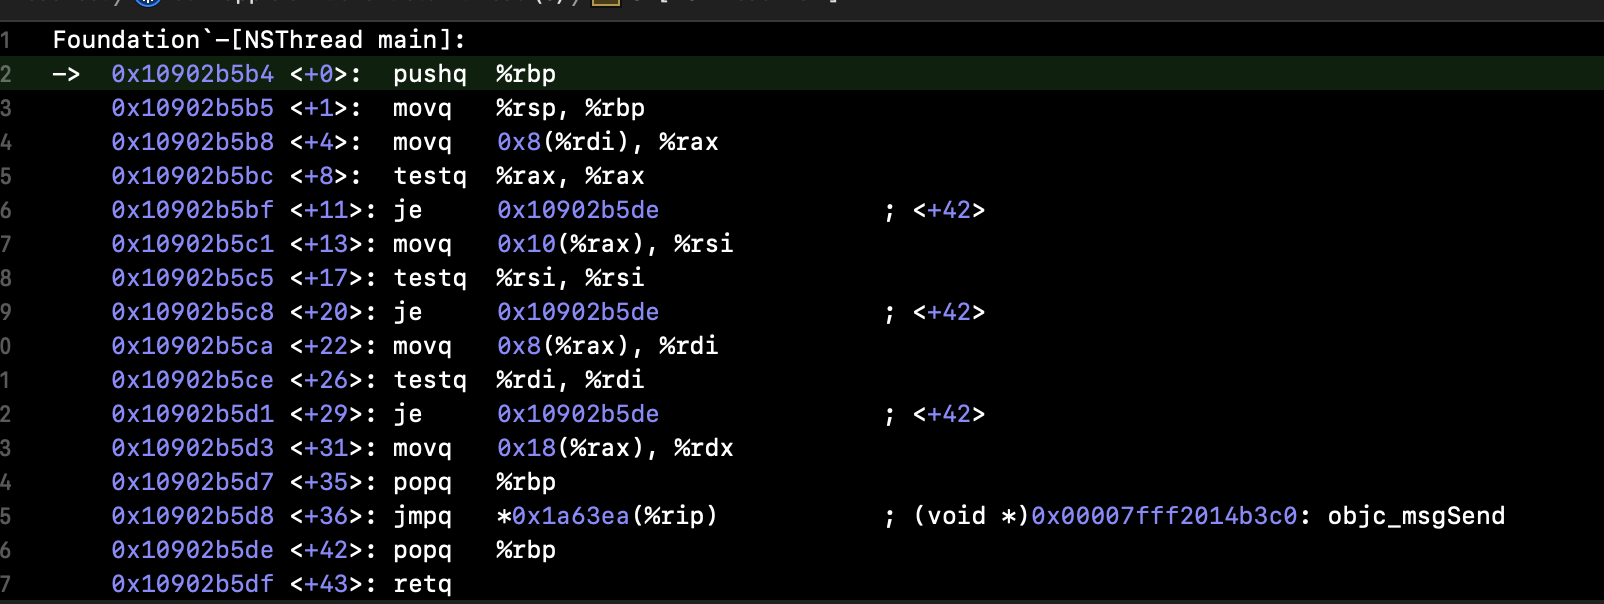Click the current instruction pointer arrow
Screen dimensions: 1604x604
66,74
